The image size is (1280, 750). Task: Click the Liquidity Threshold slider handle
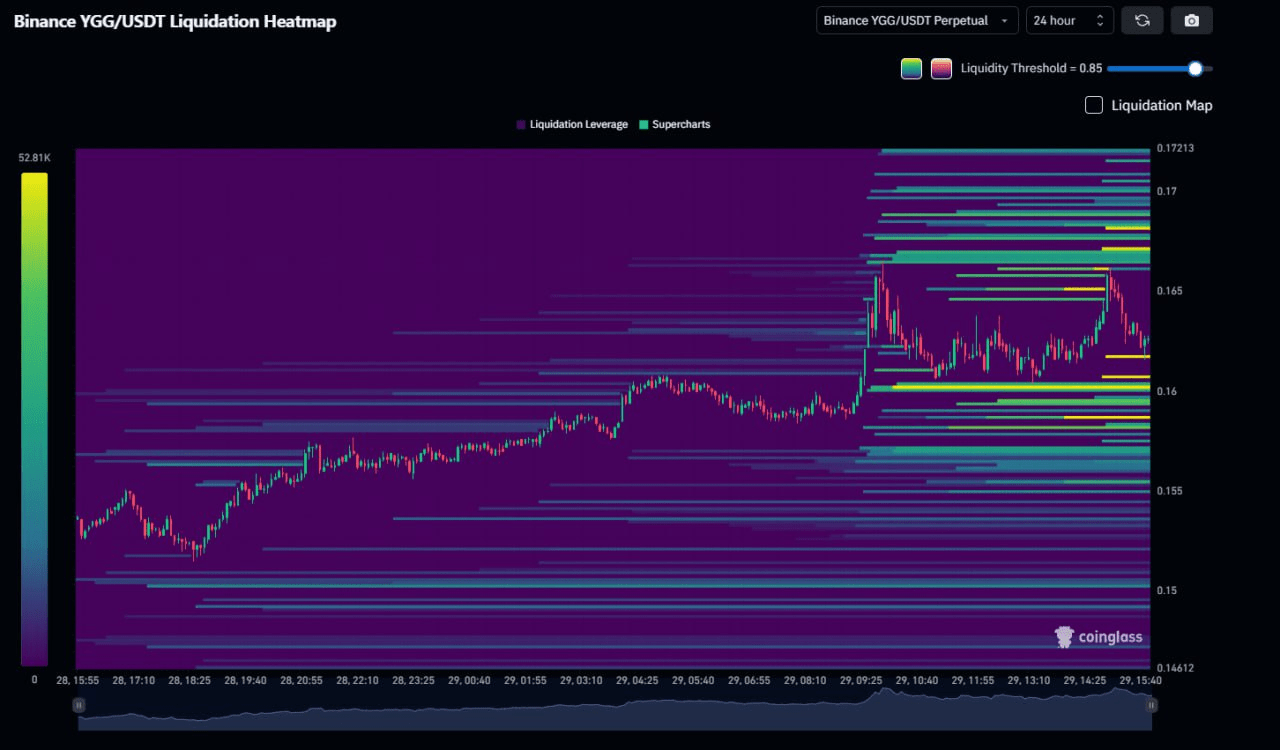[x=1195, y=69]
